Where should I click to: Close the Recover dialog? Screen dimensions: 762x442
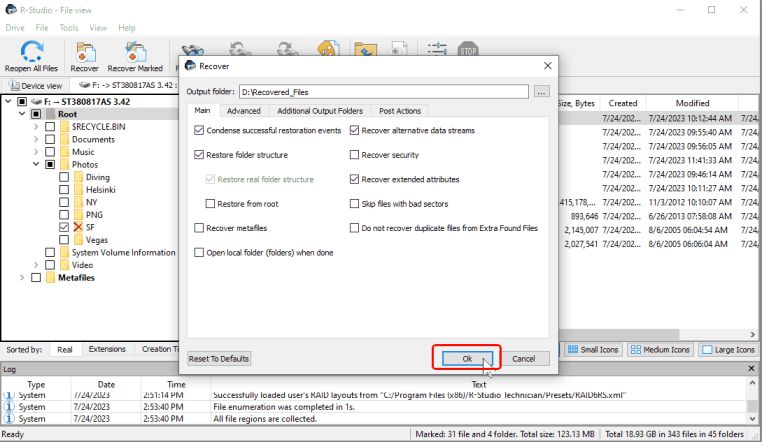548,66
